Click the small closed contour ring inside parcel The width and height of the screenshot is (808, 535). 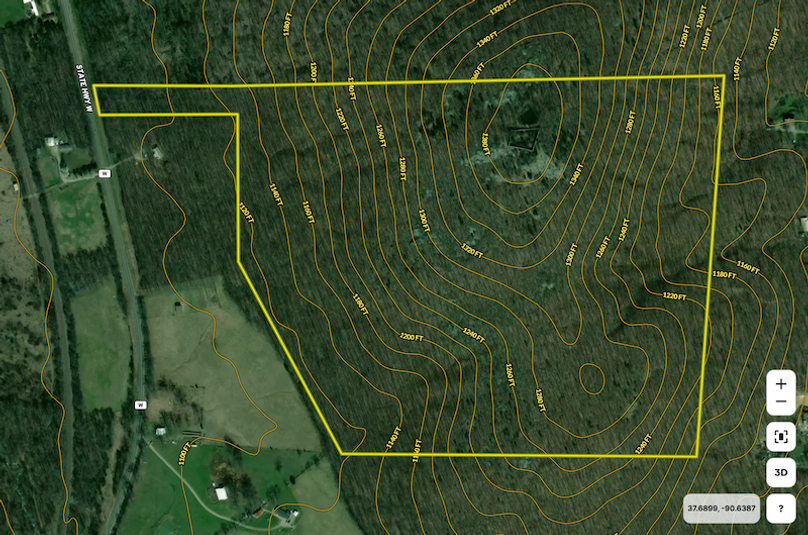(x=591, y=378)
